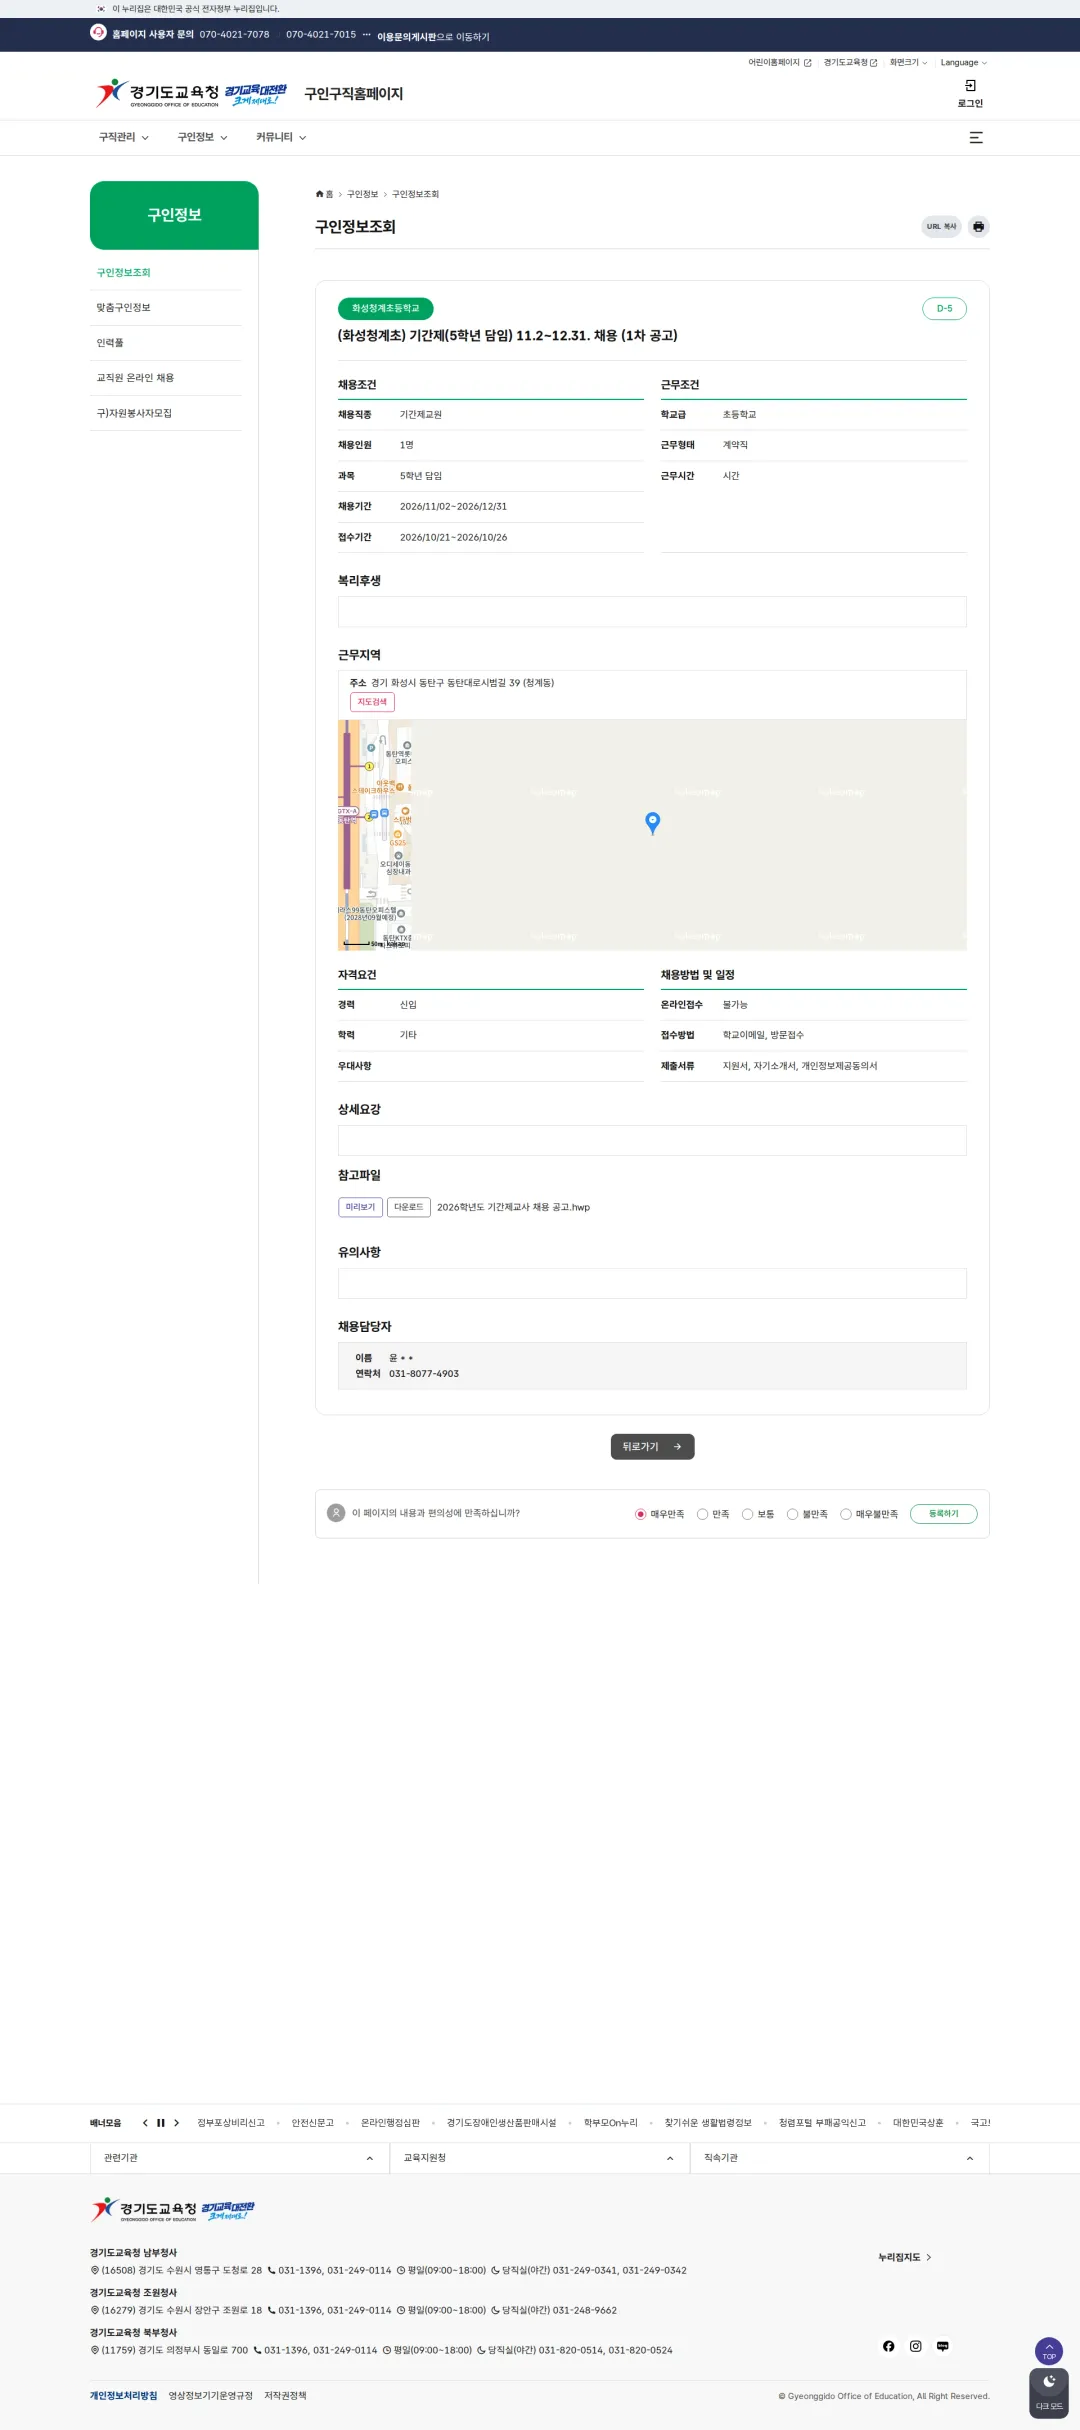Expand the 구직관리 navigation dropdown
The image size is (1080, 2430).
124,138
